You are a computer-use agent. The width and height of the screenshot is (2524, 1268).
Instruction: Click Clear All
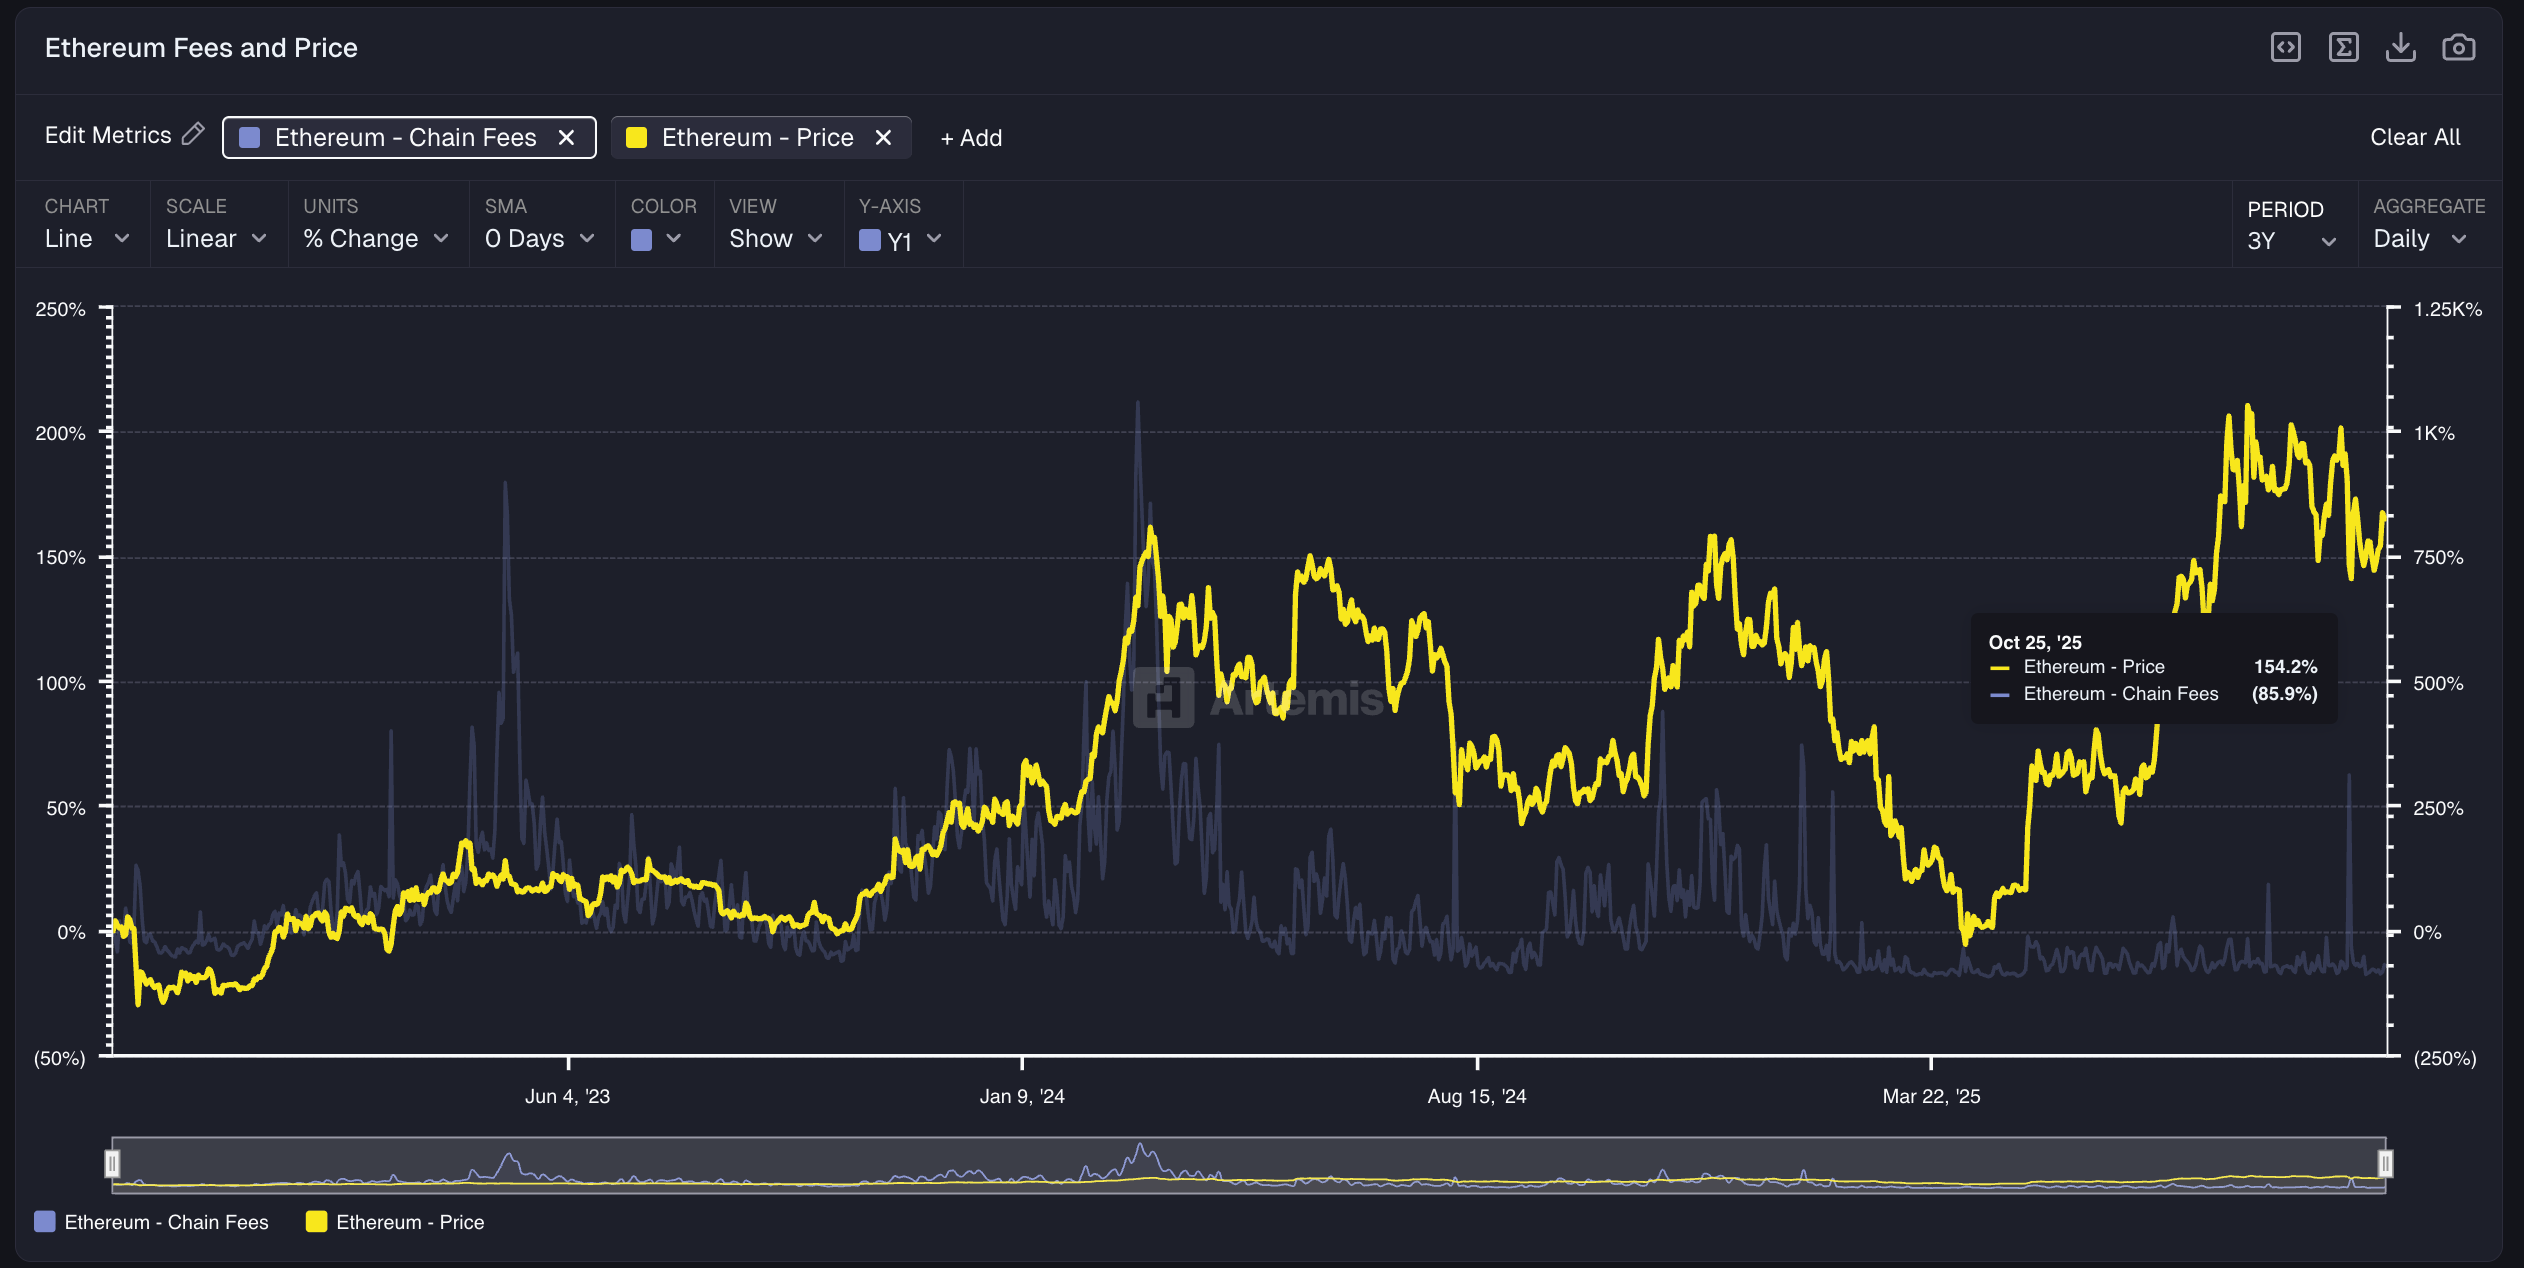[x=2414, y=137]
